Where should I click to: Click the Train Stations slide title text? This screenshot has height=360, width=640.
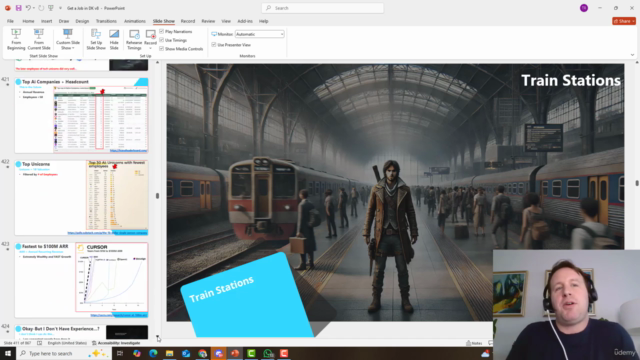[571, 80]
